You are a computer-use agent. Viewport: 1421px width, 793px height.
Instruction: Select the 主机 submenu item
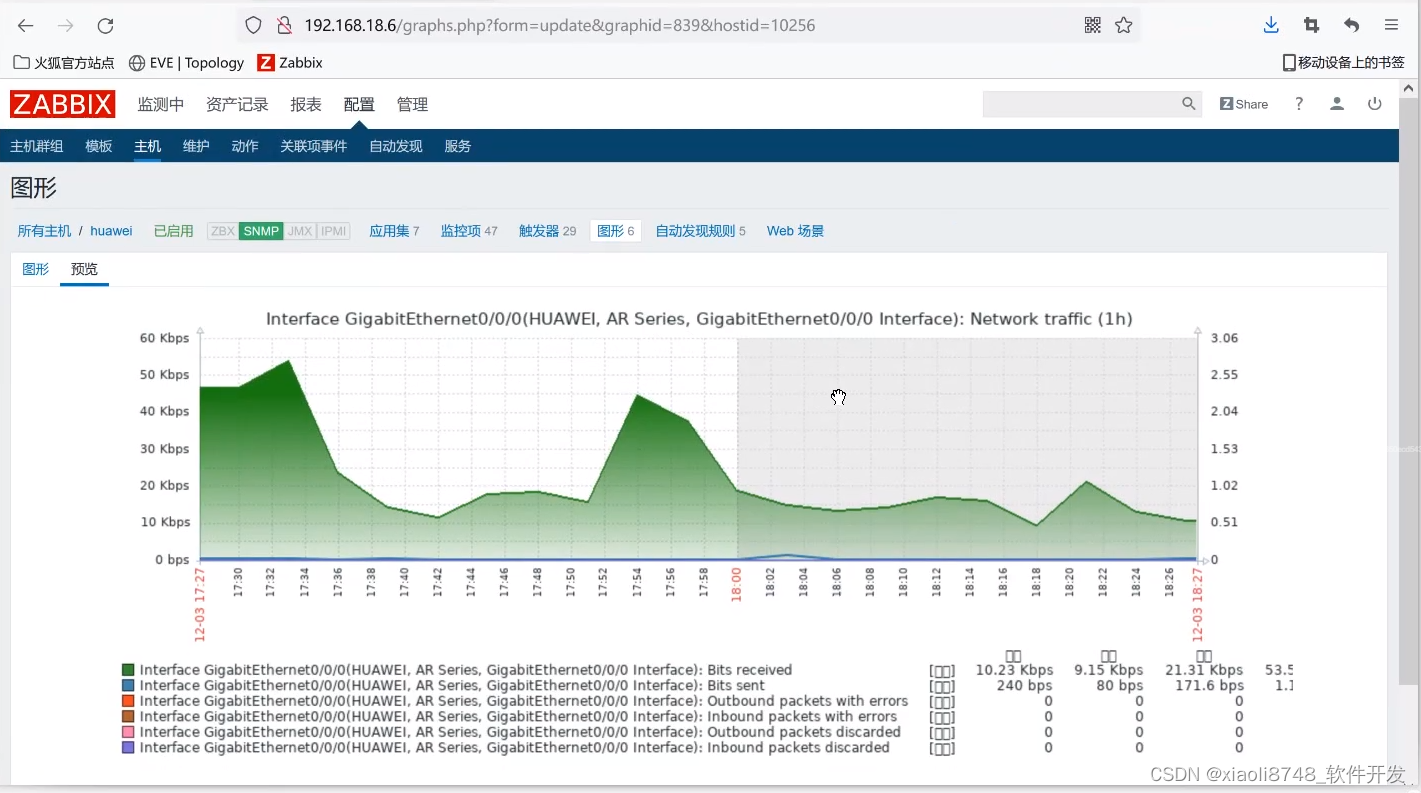pos(148,146)
